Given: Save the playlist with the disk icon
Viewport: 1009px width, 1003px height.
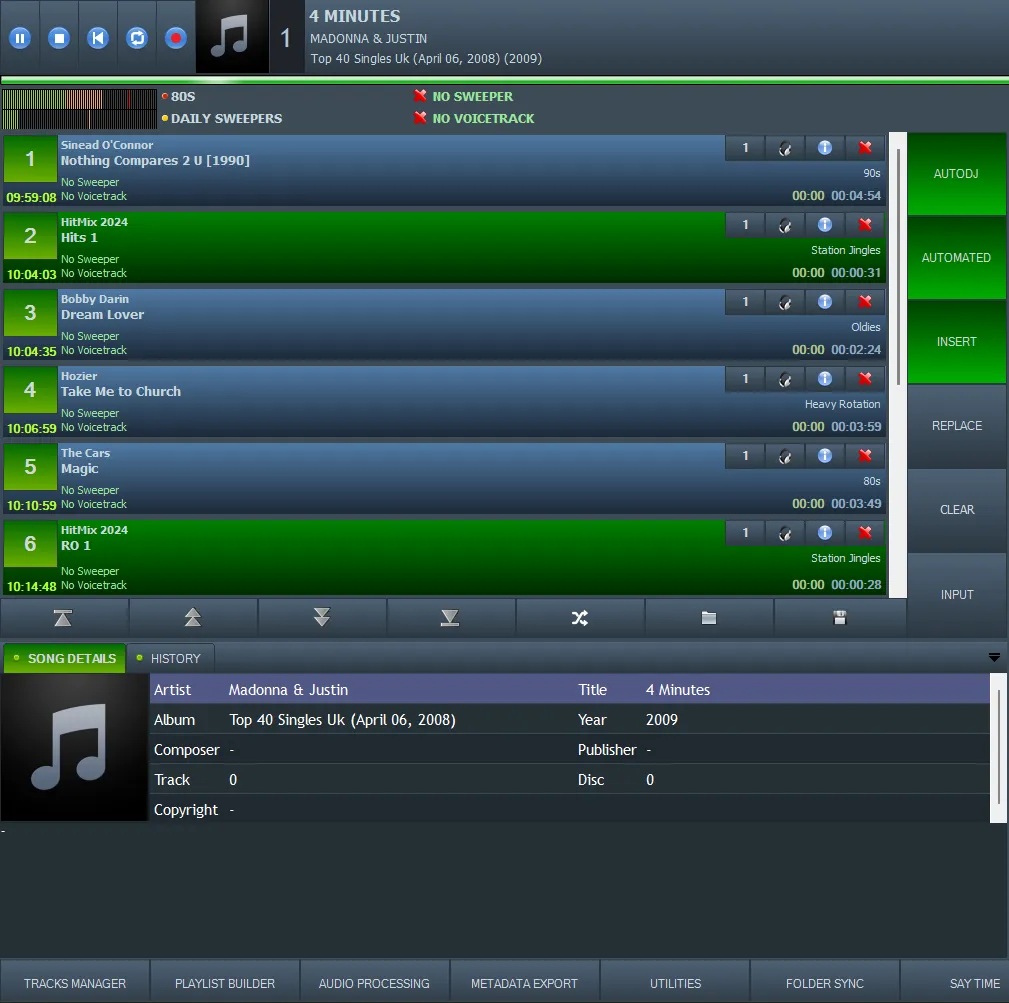Looking at the screenshot, I should click(x=840, y=618).
